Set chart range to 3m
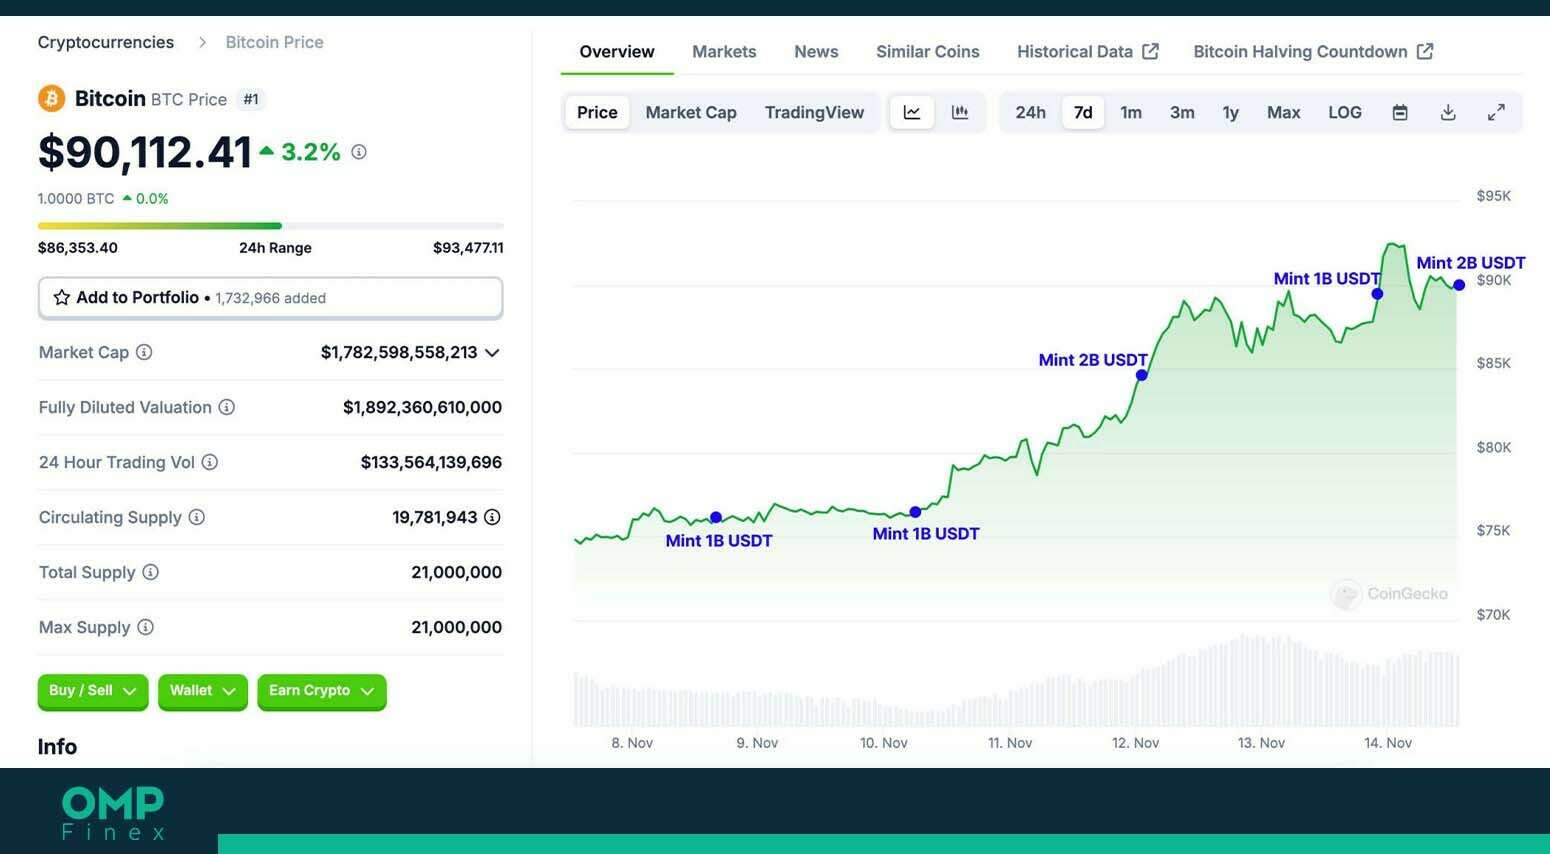 coord(1182,112)
